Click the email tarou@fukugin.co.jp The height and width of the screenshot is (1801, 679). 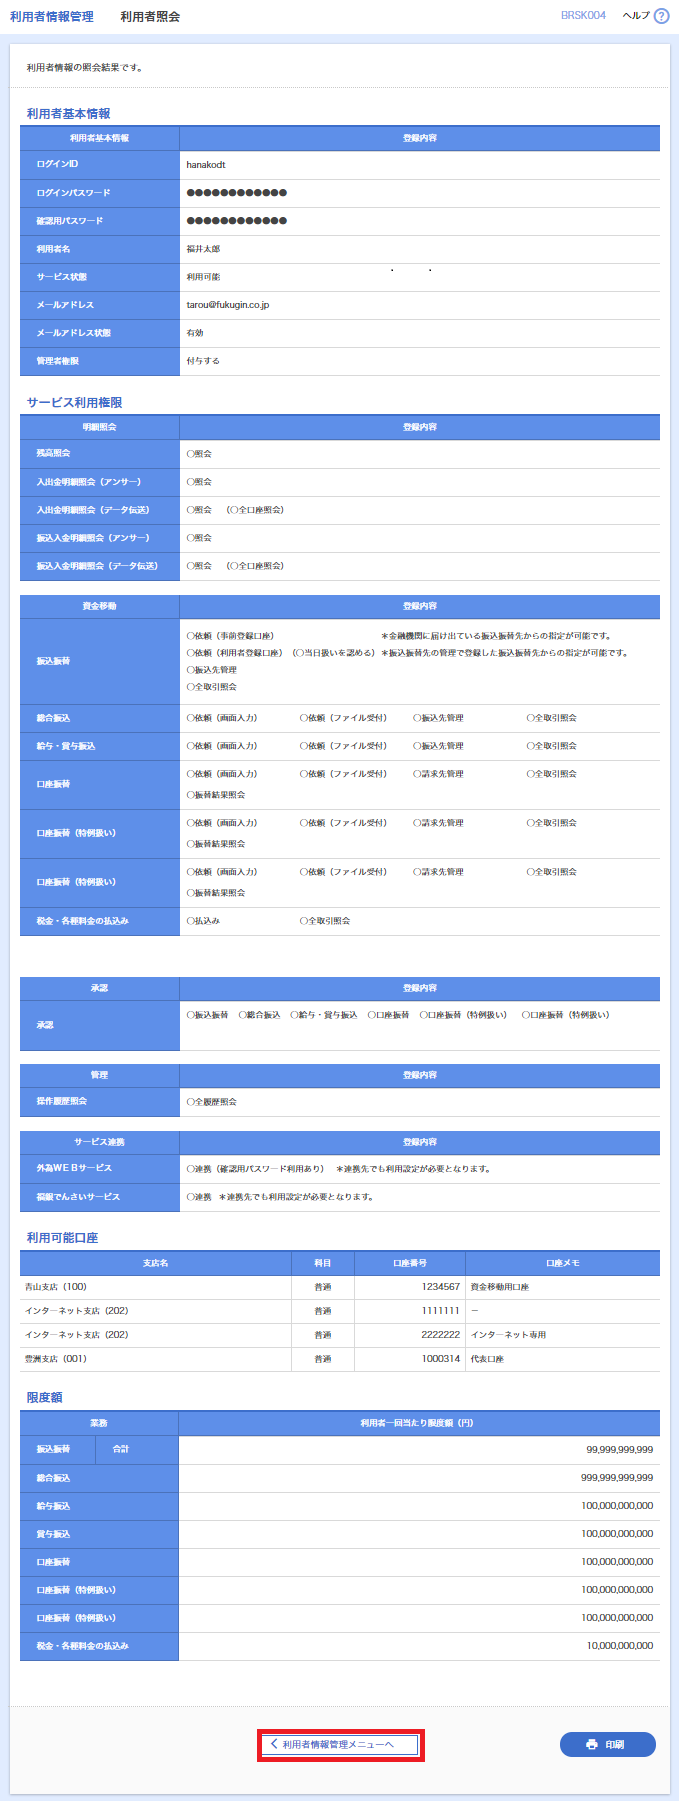(228, 305)
